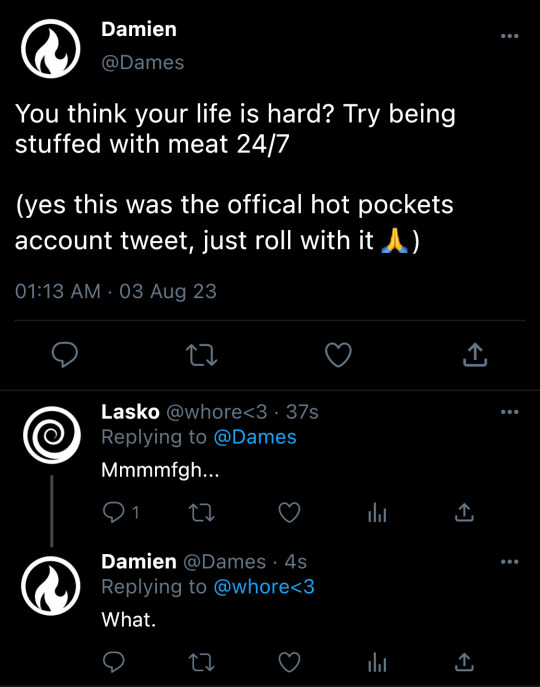
Task: View analytics for Lasko's reply
Action: (377, 512)
